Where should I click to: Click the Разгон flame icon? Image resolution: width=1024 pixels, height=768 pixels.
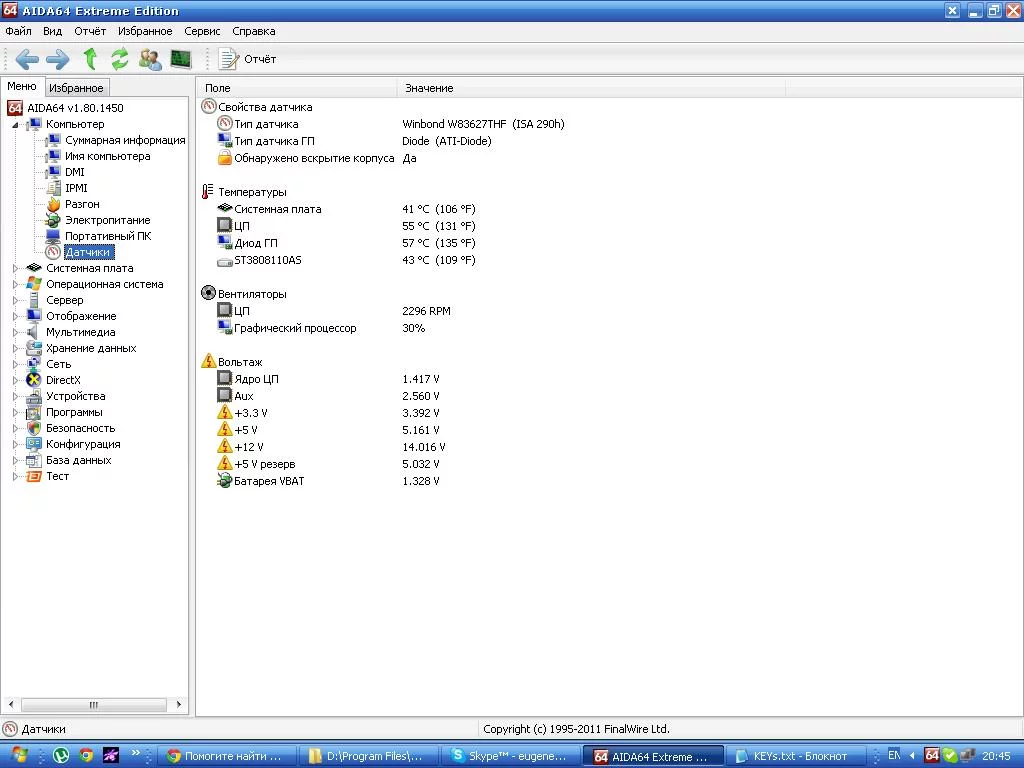[x=53, y=204]
